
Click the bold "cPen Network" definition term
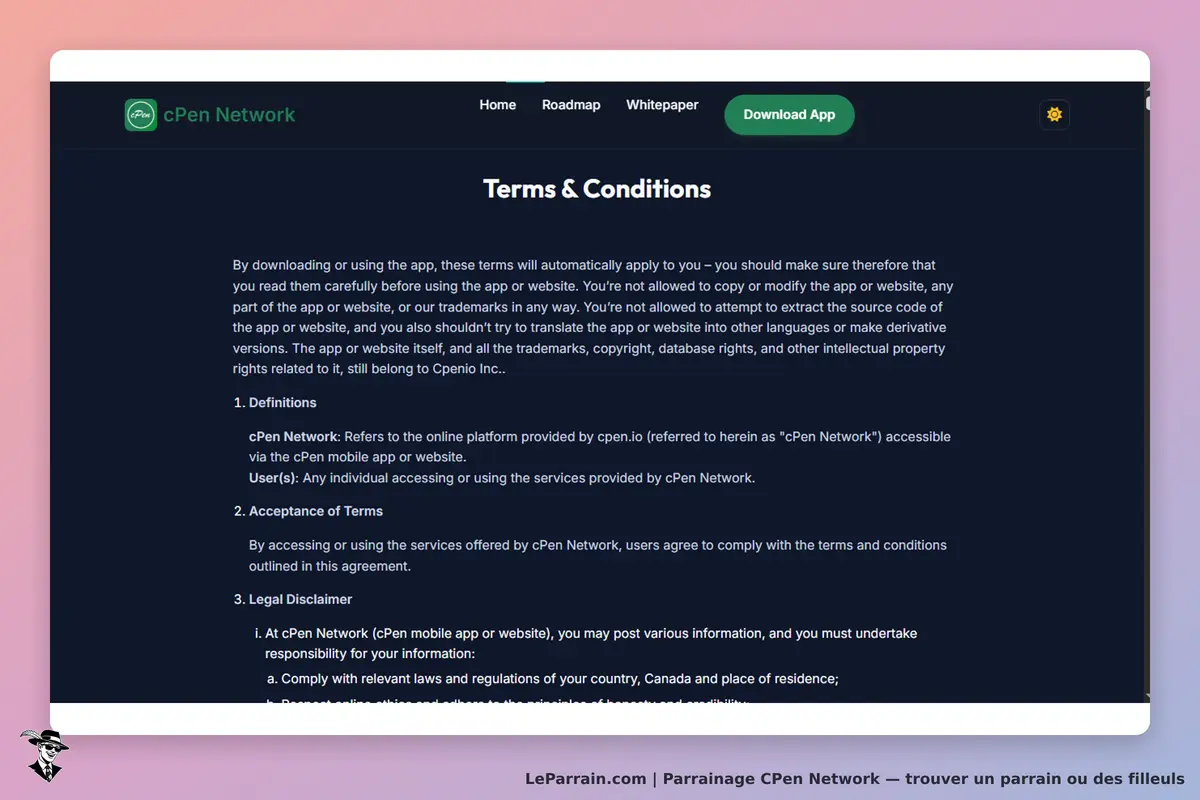[x=294, y=437]
